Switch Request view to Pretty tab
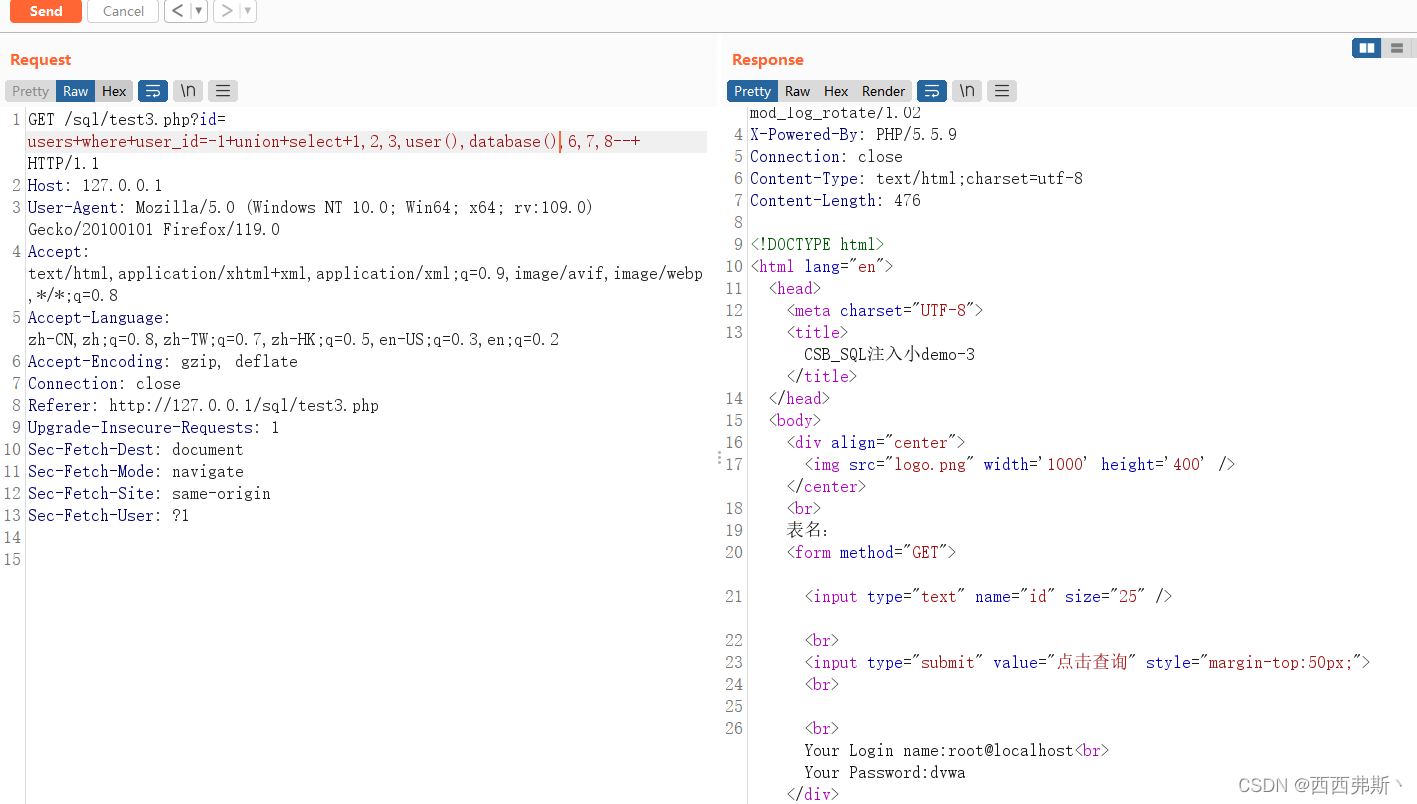This screenshot has height=804, width=1417. click(x=30, y=91)
